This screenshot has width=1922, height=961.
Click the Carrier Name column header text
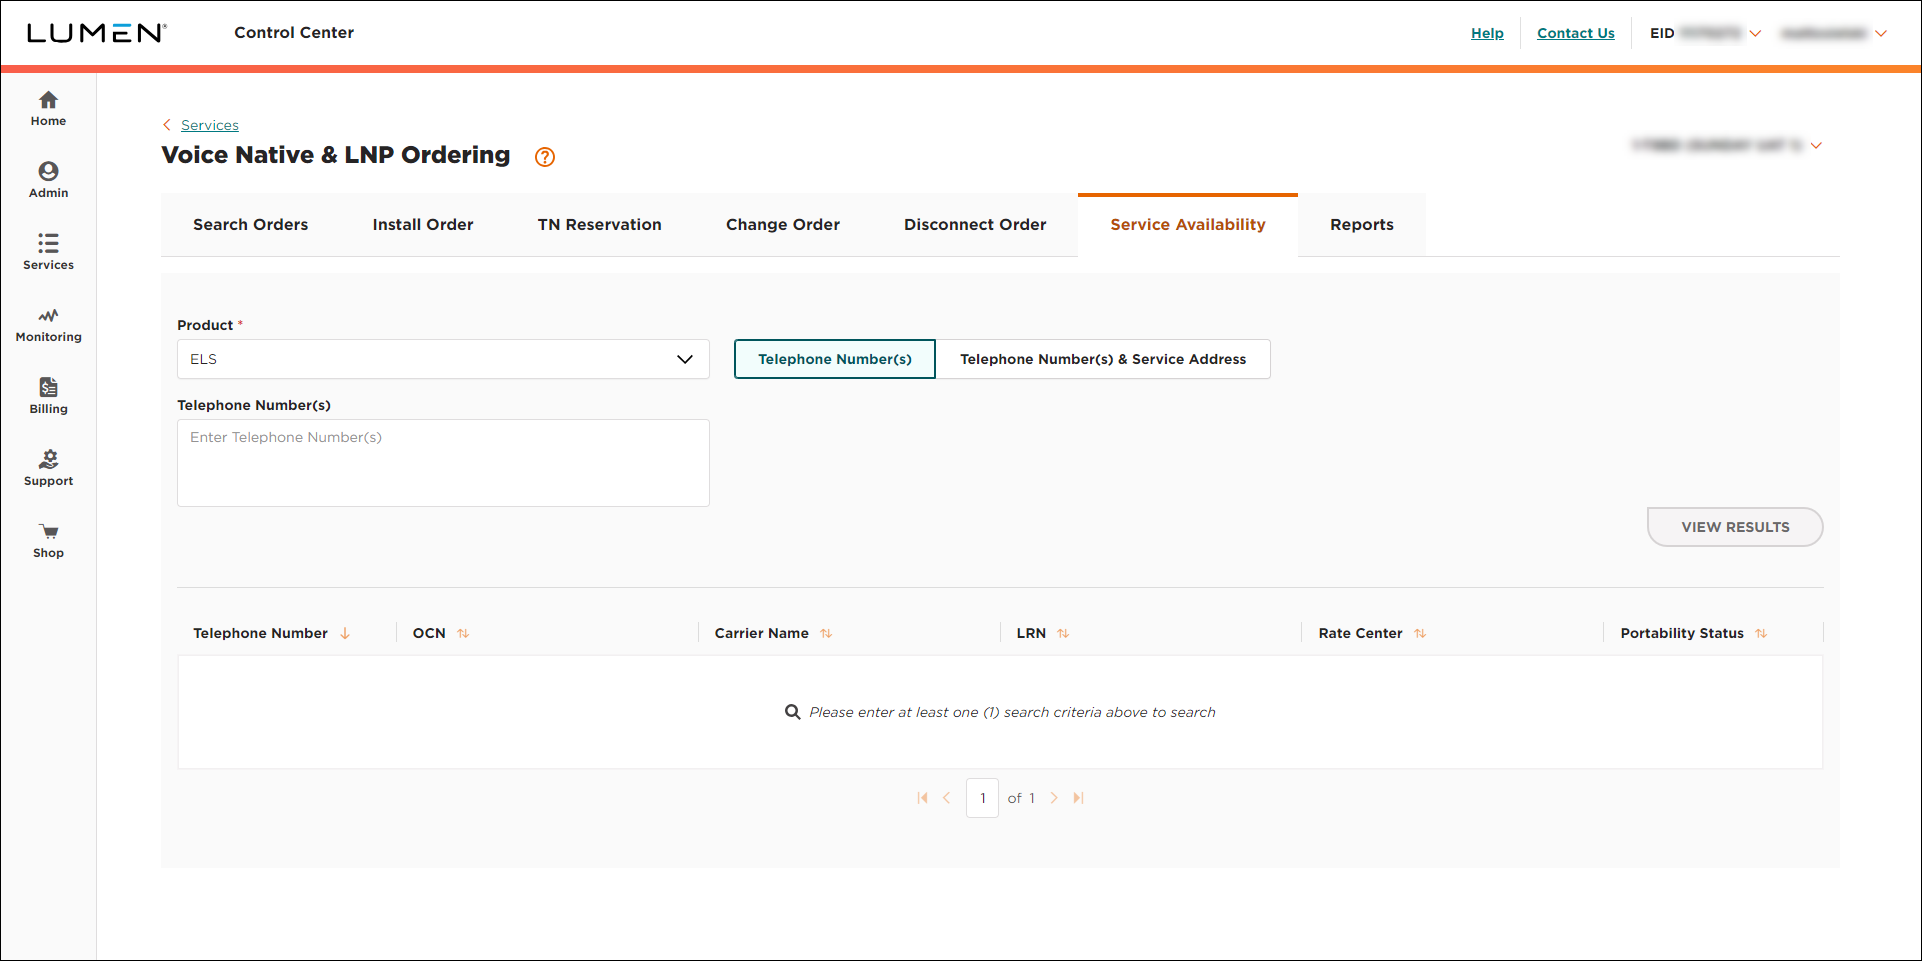[762, 633]
